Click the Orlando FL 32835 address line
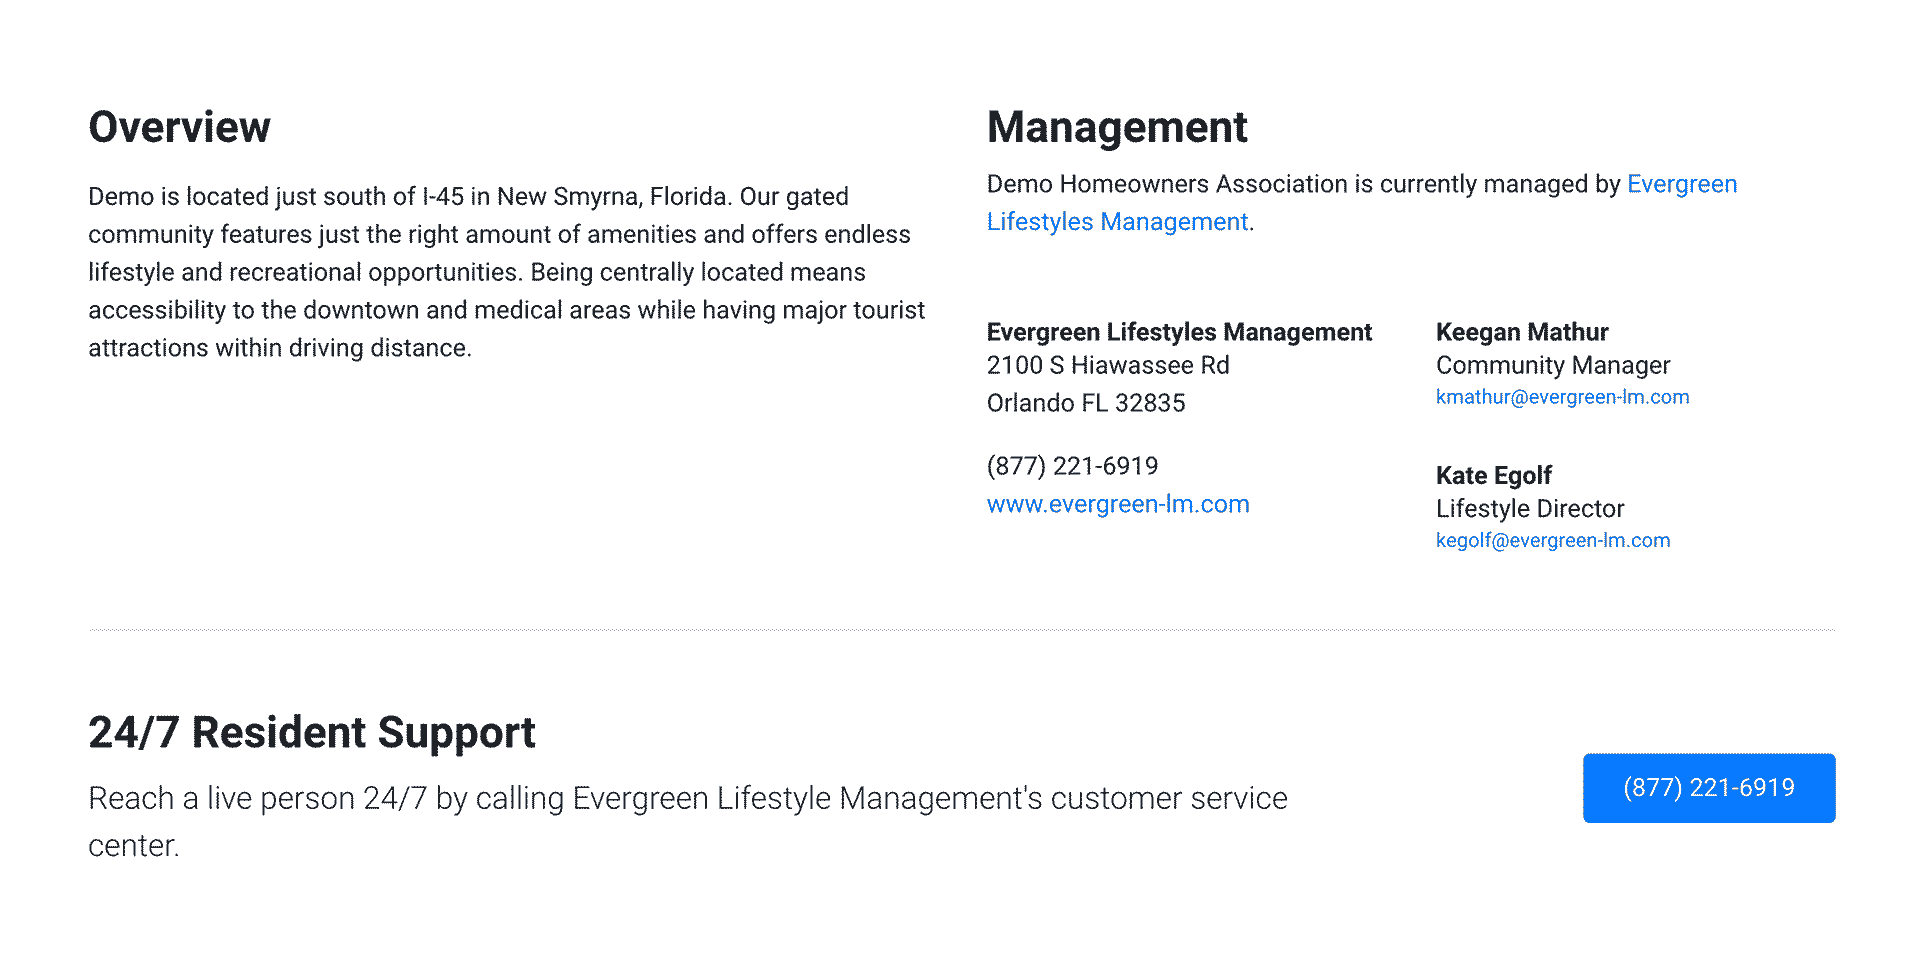This screenshot has height=961, width=1921. click(x=1086, y=403)
